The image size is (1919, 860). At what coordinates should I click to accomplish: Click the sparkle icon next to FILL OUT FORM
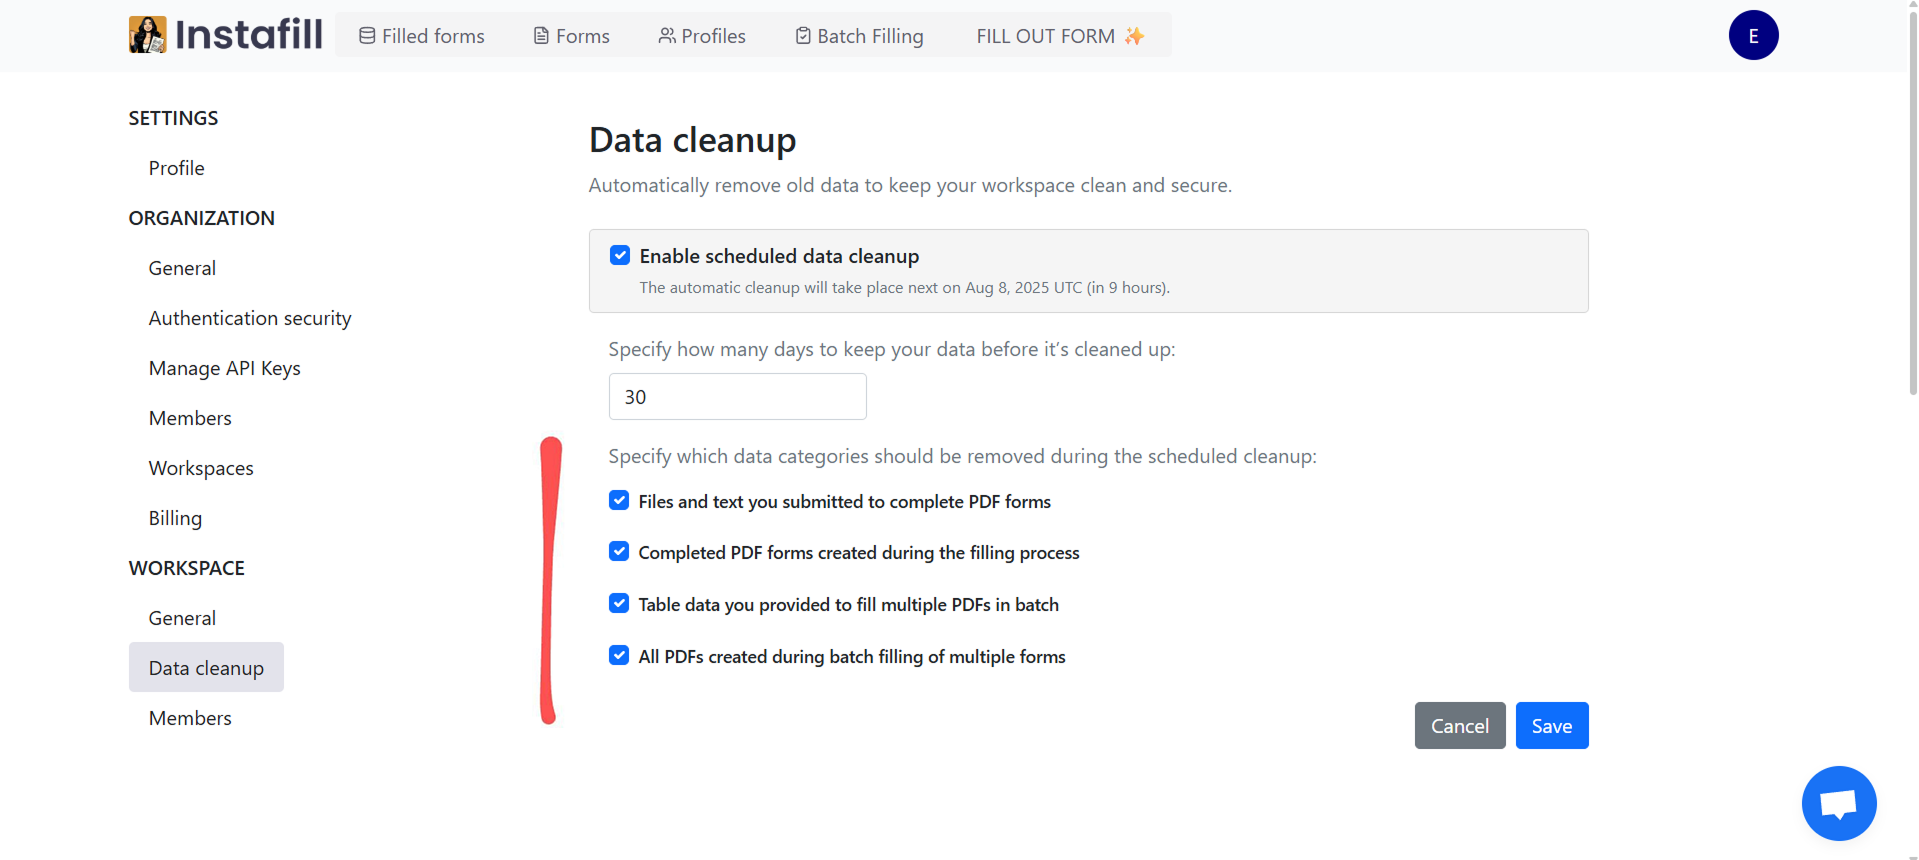coord(1134,35)
